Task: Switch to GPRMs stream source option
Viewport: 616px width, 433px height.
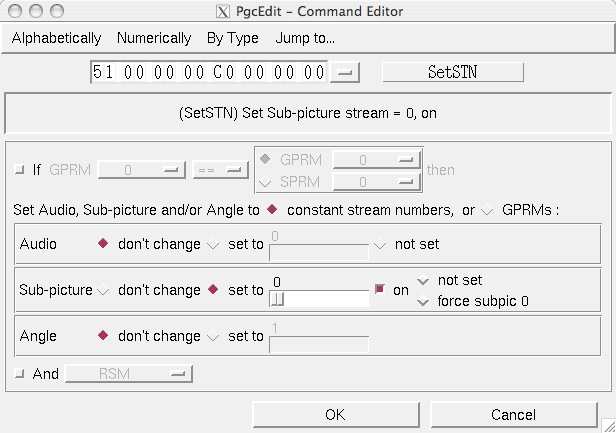Action: (487, 210)
